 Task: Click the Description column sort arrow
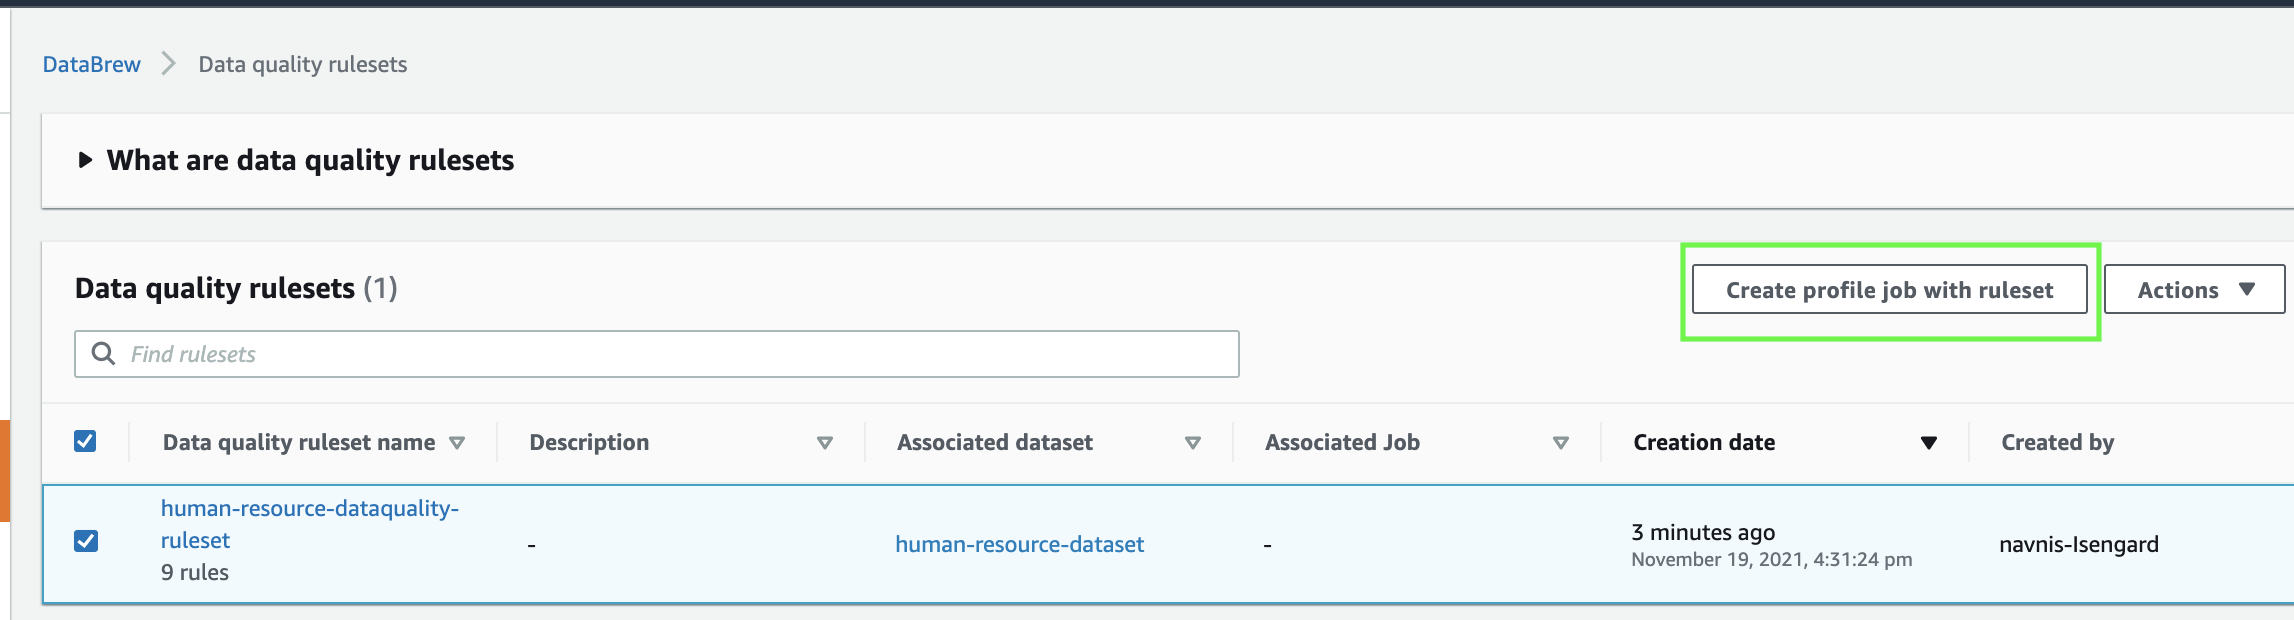[825, 443]
